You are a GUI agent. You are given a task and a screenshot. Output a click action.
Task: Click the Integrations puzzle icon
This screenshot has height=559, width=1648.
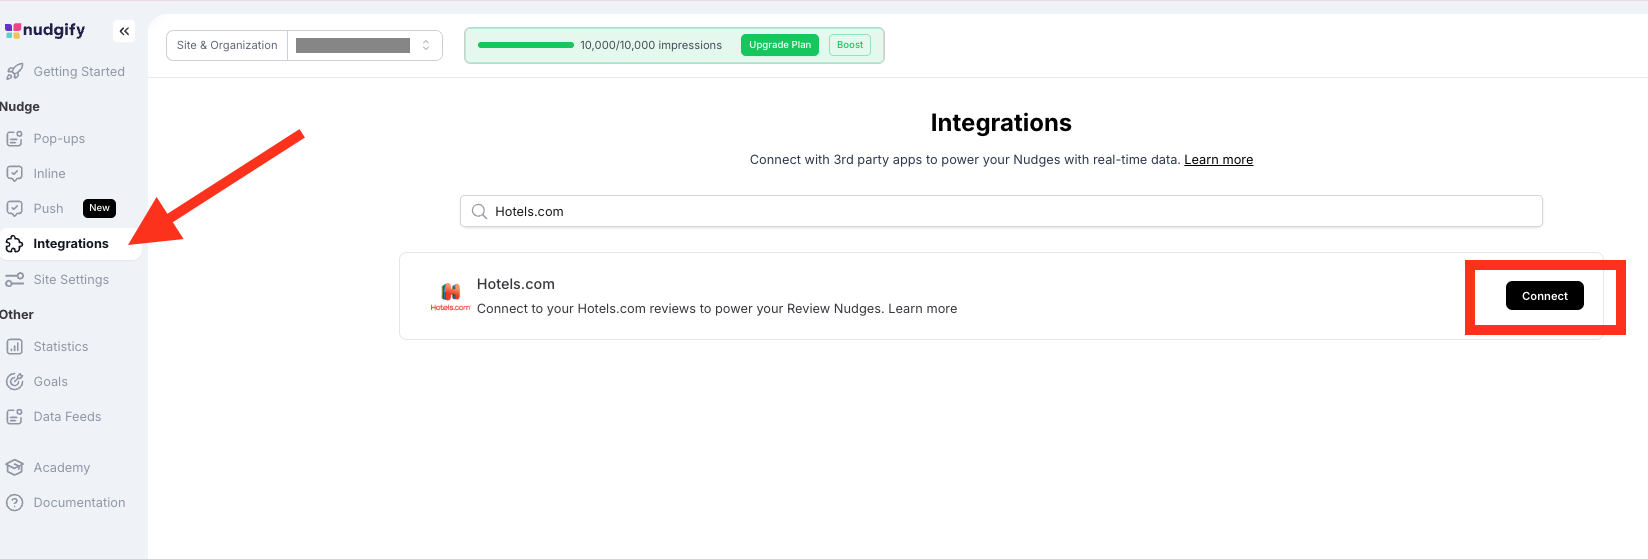pyautogui.click(x=14, y=244)
